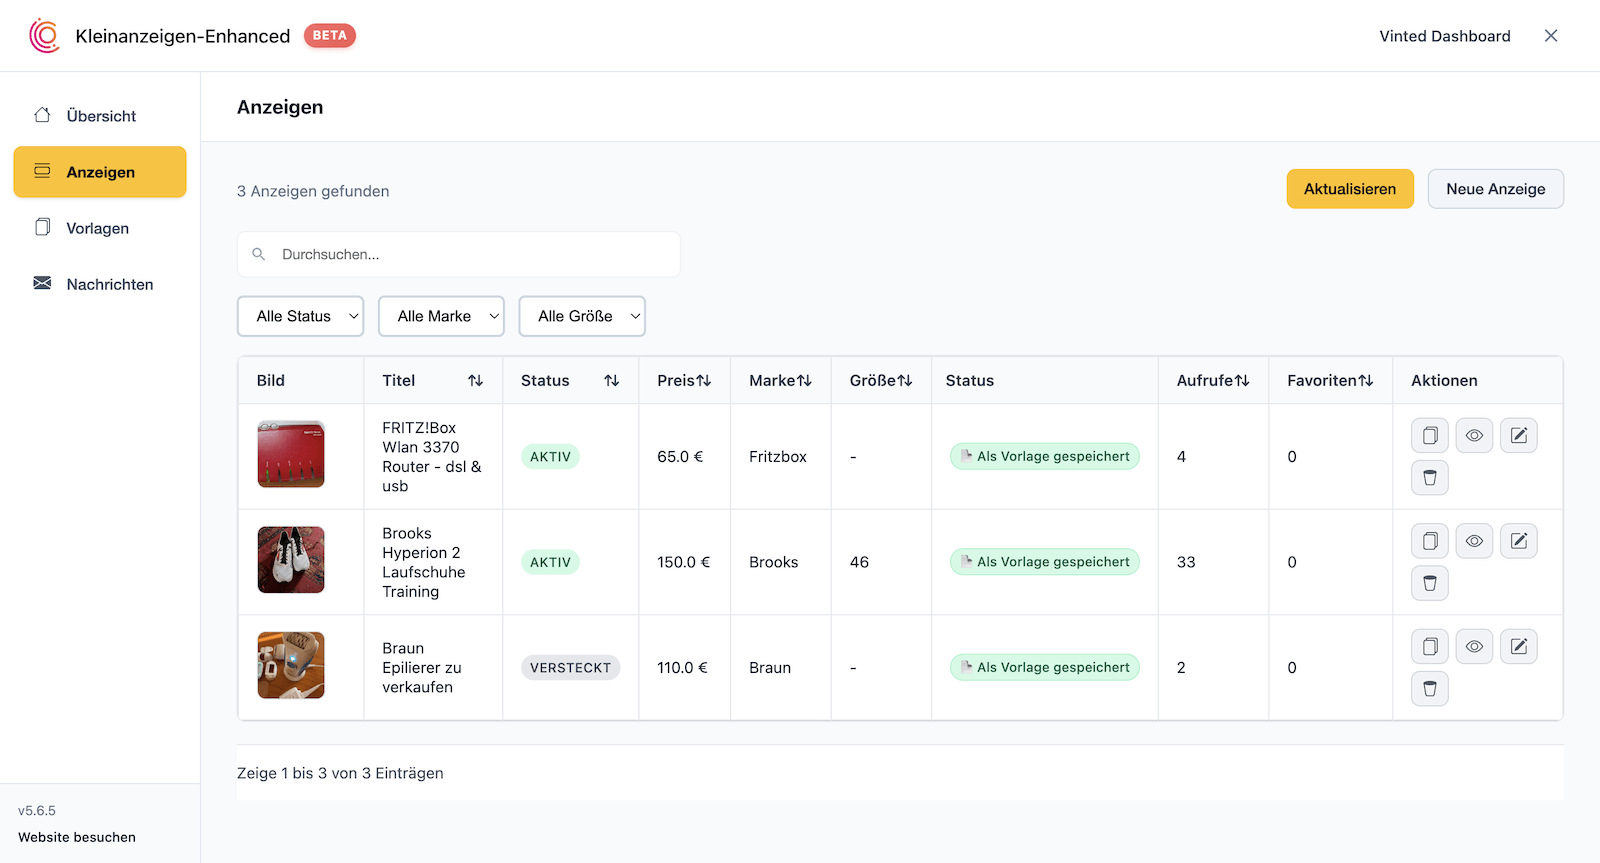Click the version label v5.6.5
The height and width of the screenshot is (863, 1600).
click(x=37, y=811)
